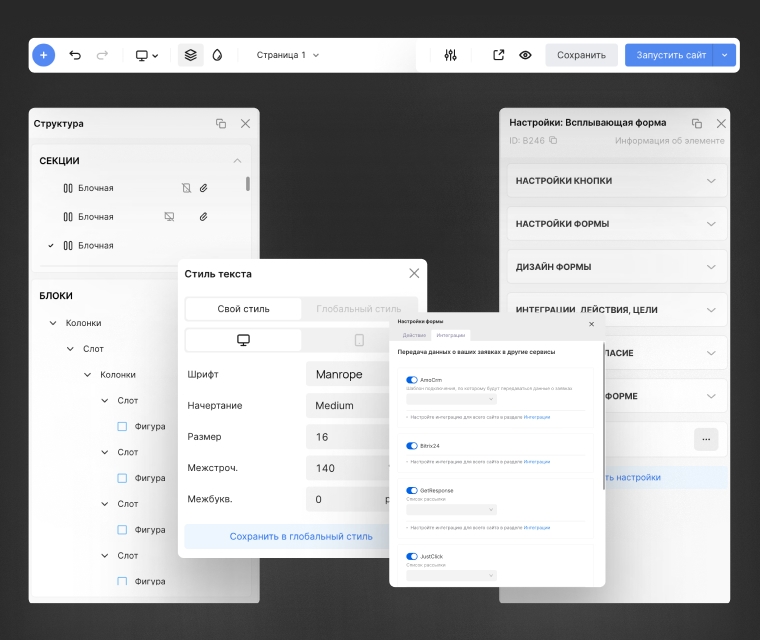The height and width of the screenshot is (640, 760).
Task: Click the droplet color styles icon
Action: coord(217,55)
